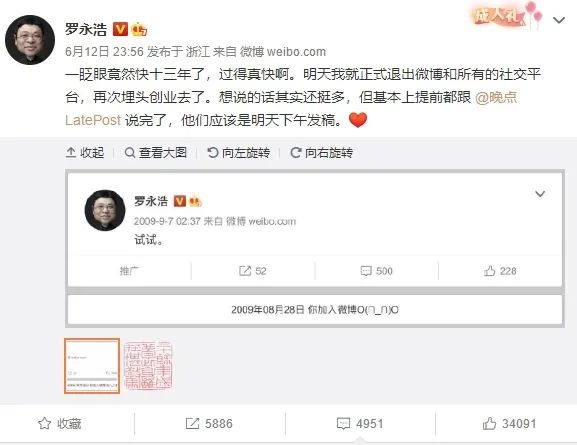Rotate image right with 向右旋转
The image size is (577, 445).
point(322,152)
